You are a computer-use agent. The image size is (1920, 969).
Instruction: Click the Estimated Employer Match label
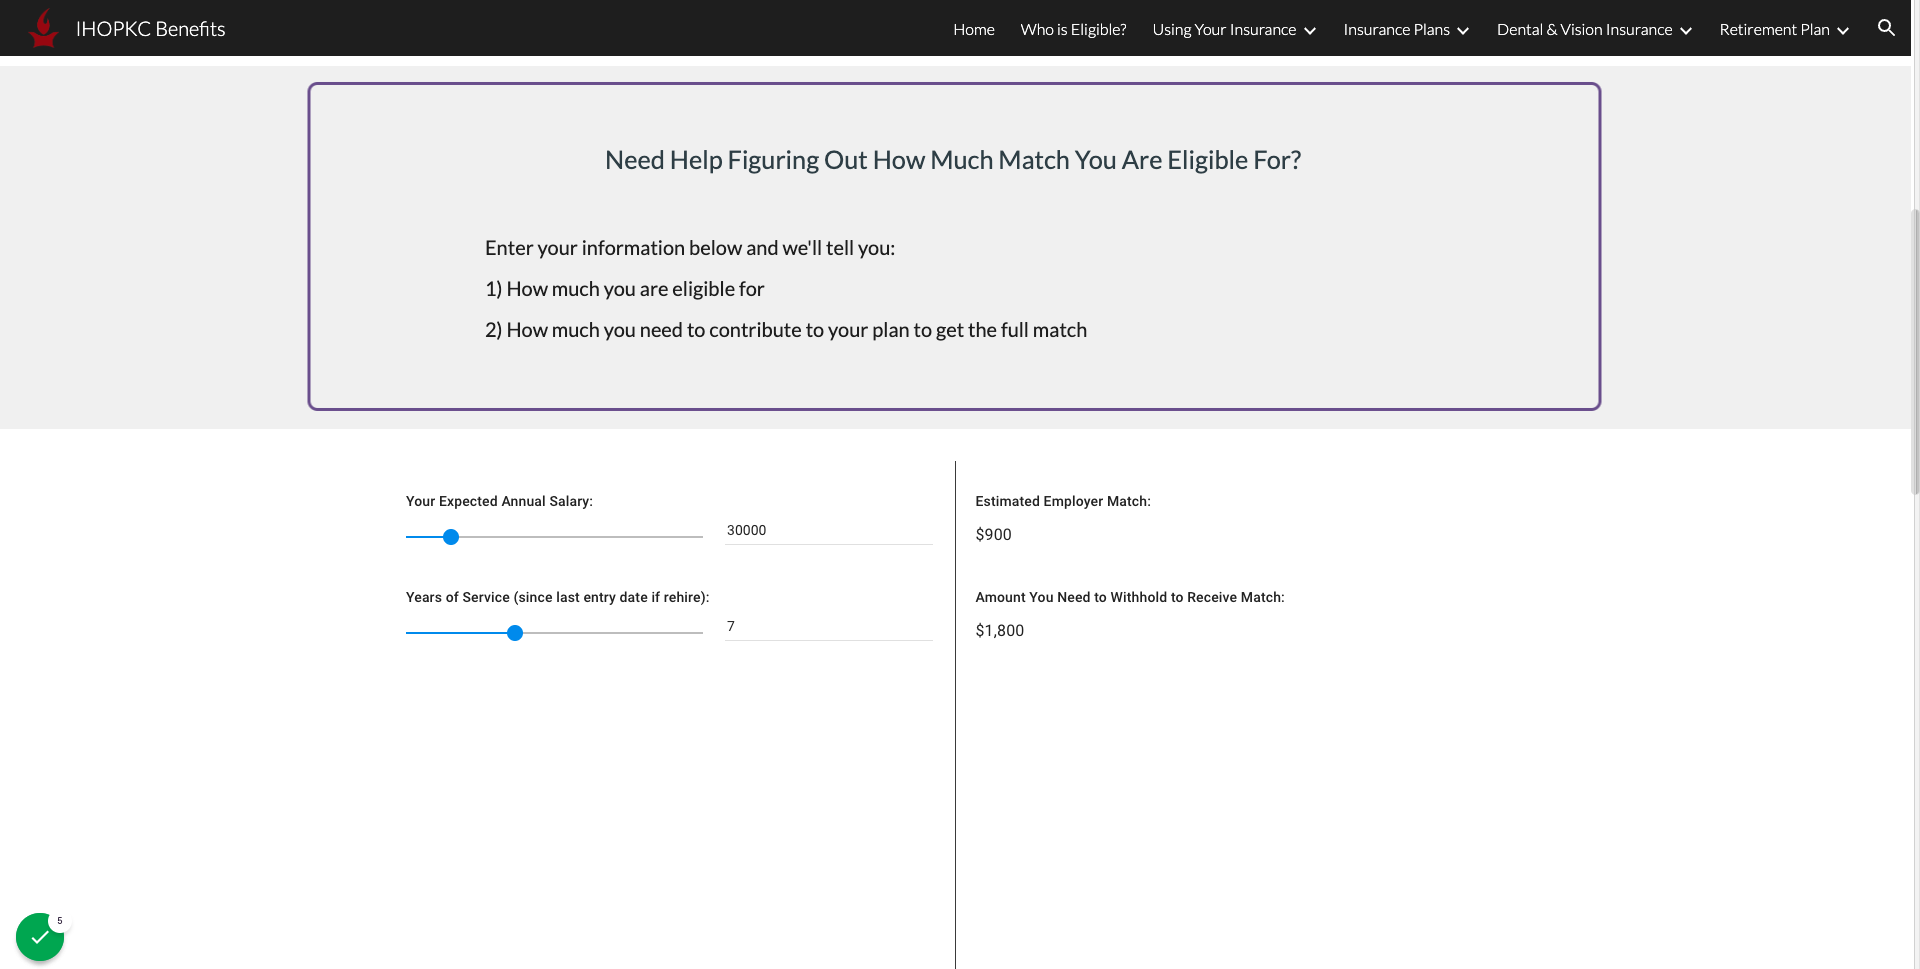point(1063,501)
